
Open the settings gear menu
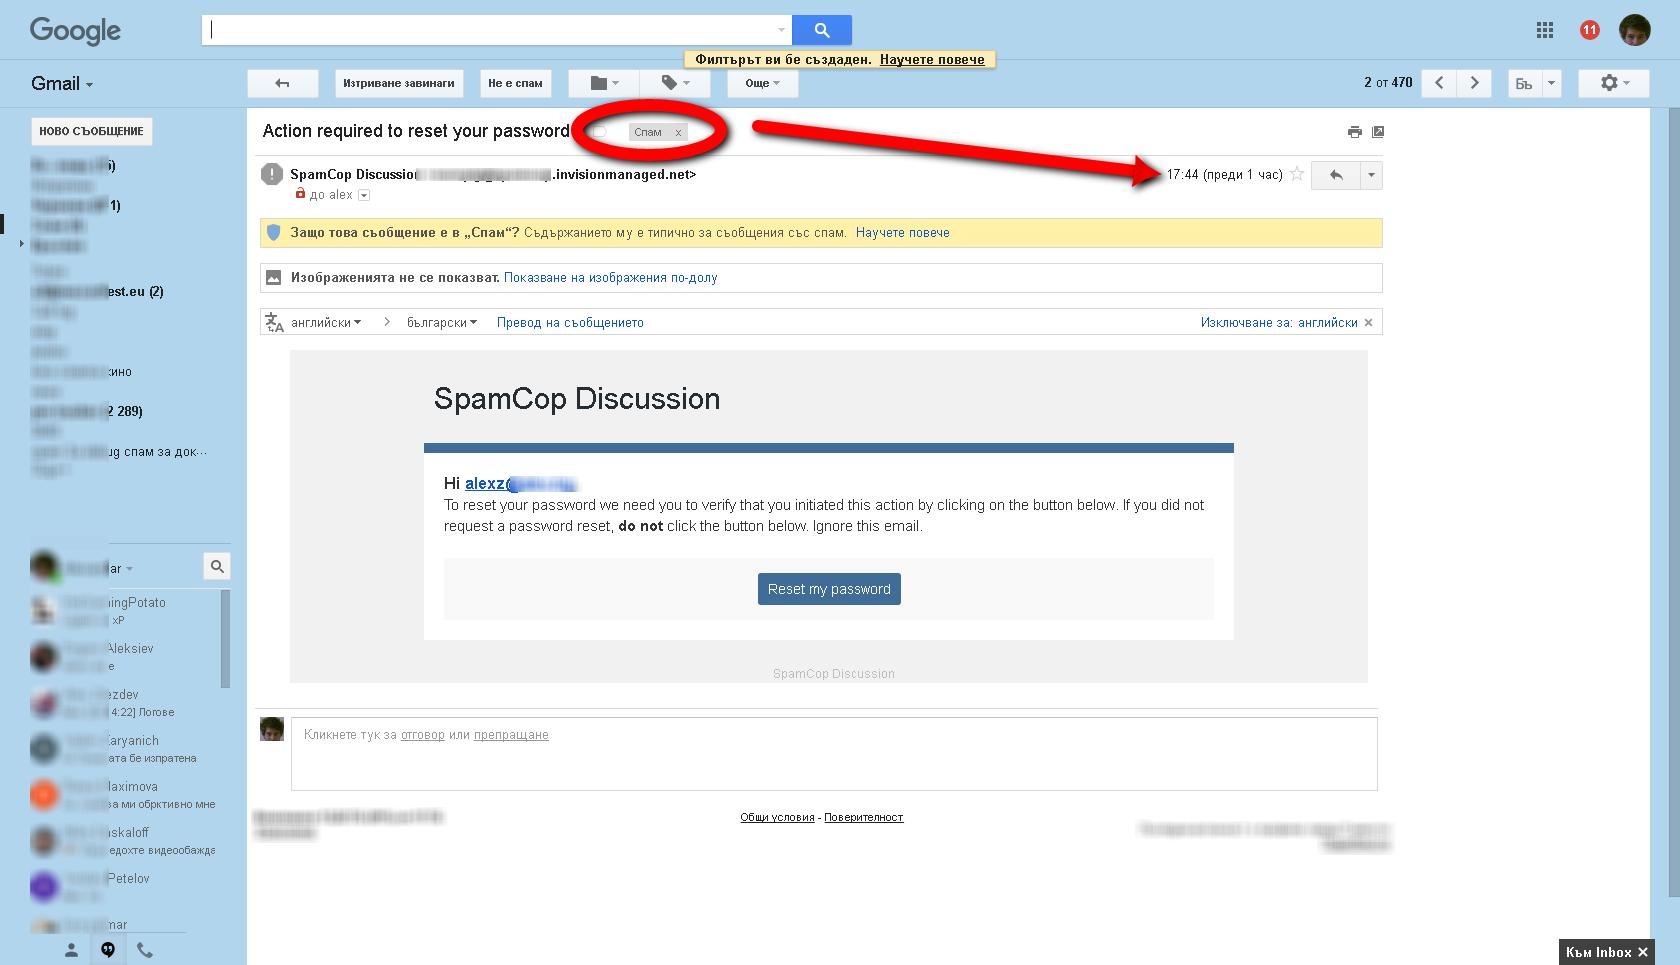click(1614, 83)
